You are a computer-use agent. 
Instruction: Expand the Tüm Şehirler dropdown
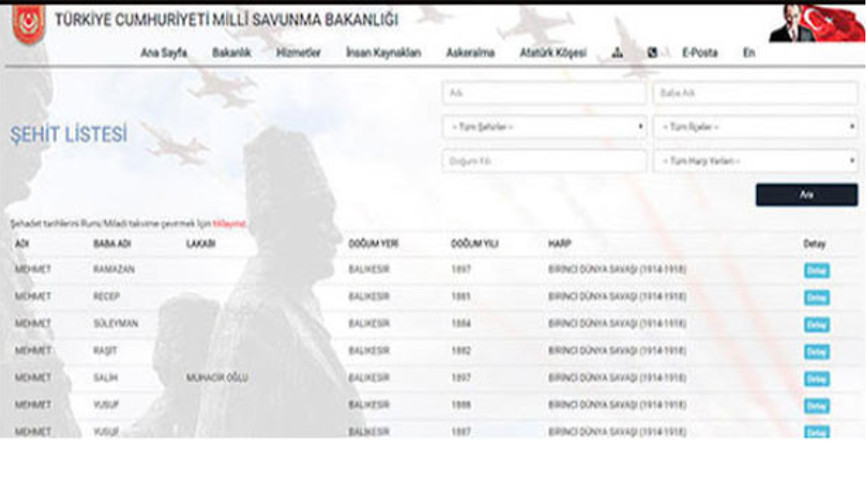click(544, 127)
